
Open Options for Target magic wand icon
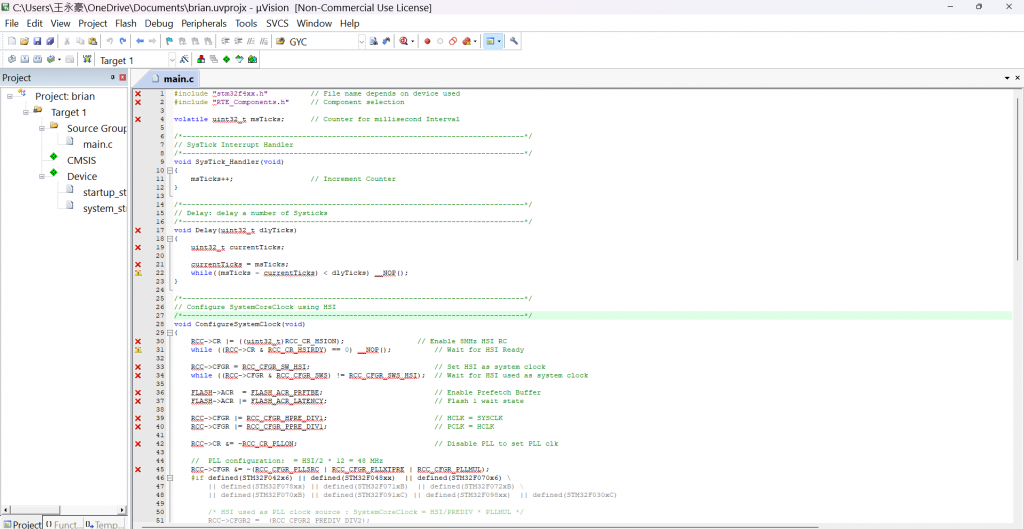click(x=184, y=59)
